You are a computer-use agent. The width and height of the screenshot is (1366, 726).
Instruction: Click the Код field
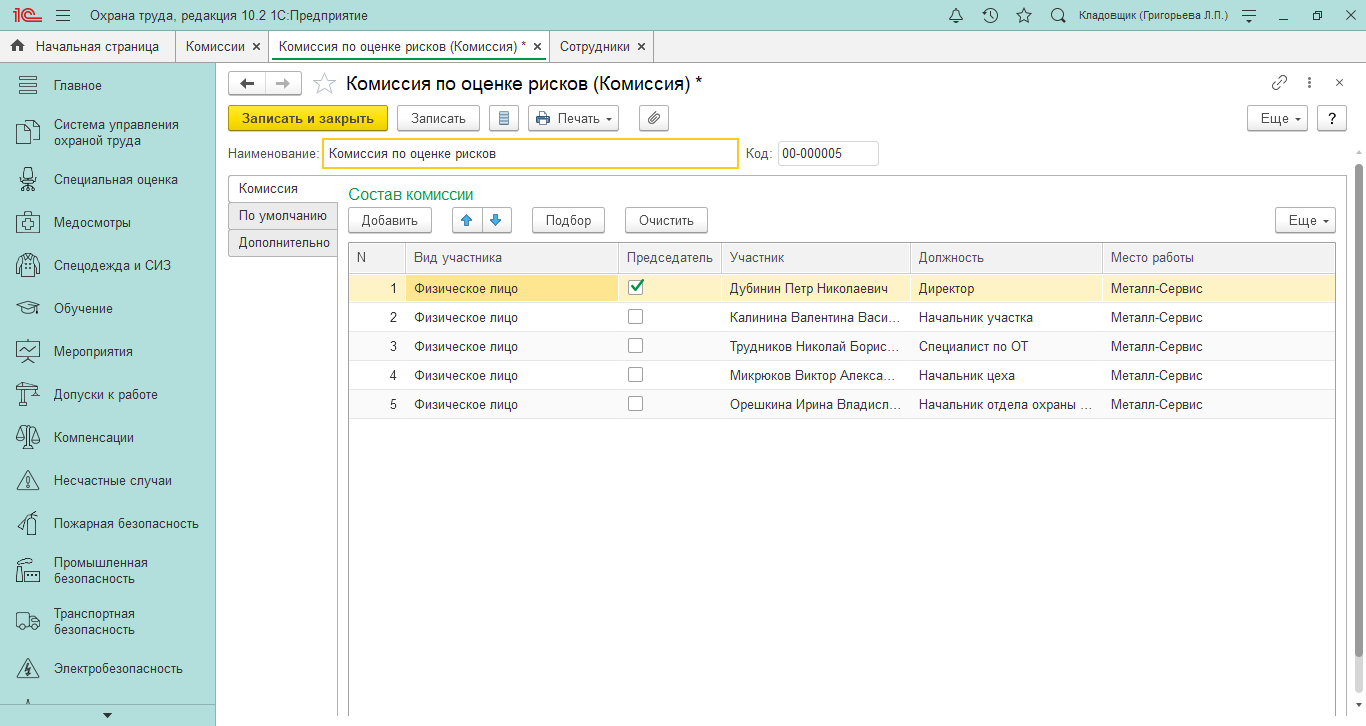[828, 154]
